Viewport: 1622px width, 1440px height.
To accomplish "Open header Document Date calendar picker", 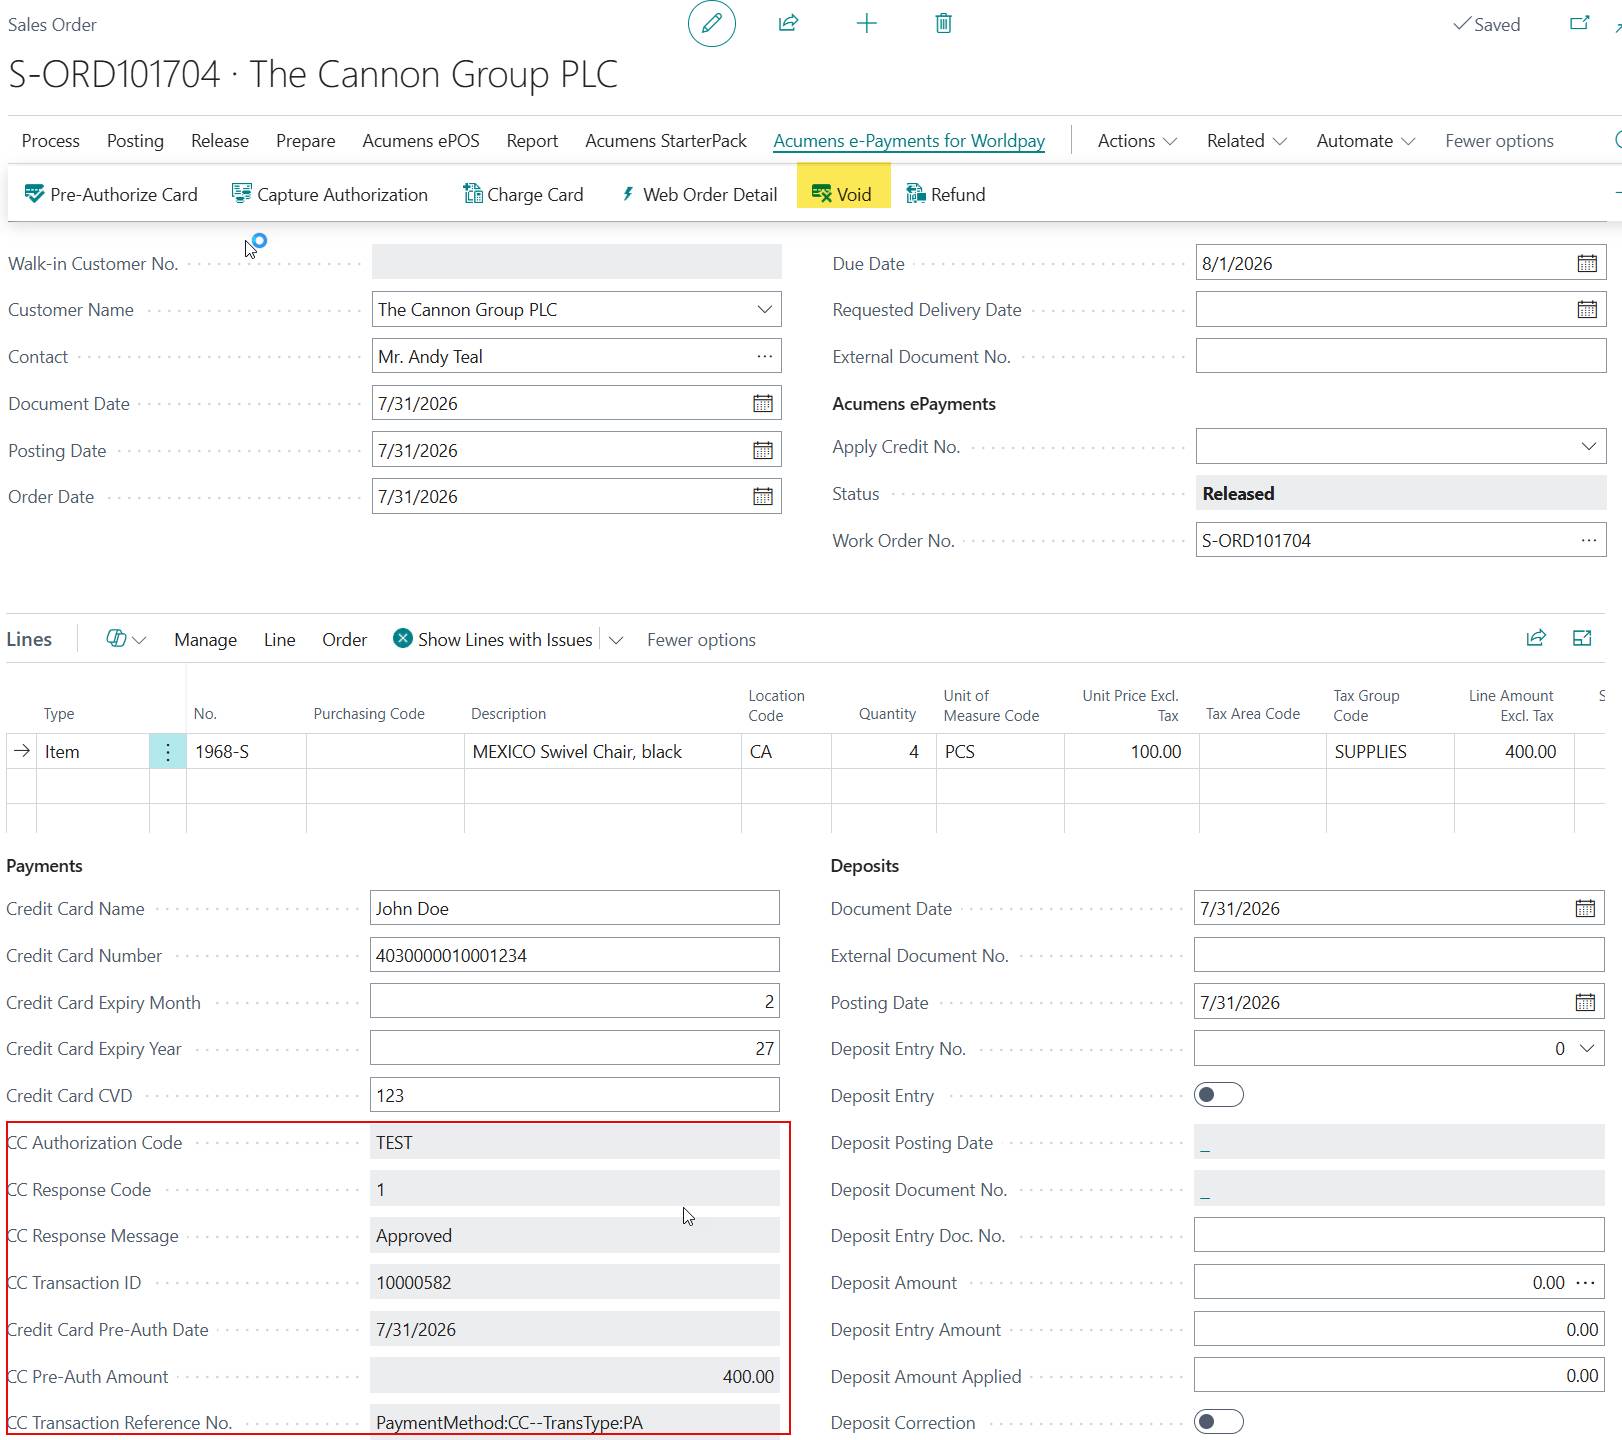I will click(763, 404).
